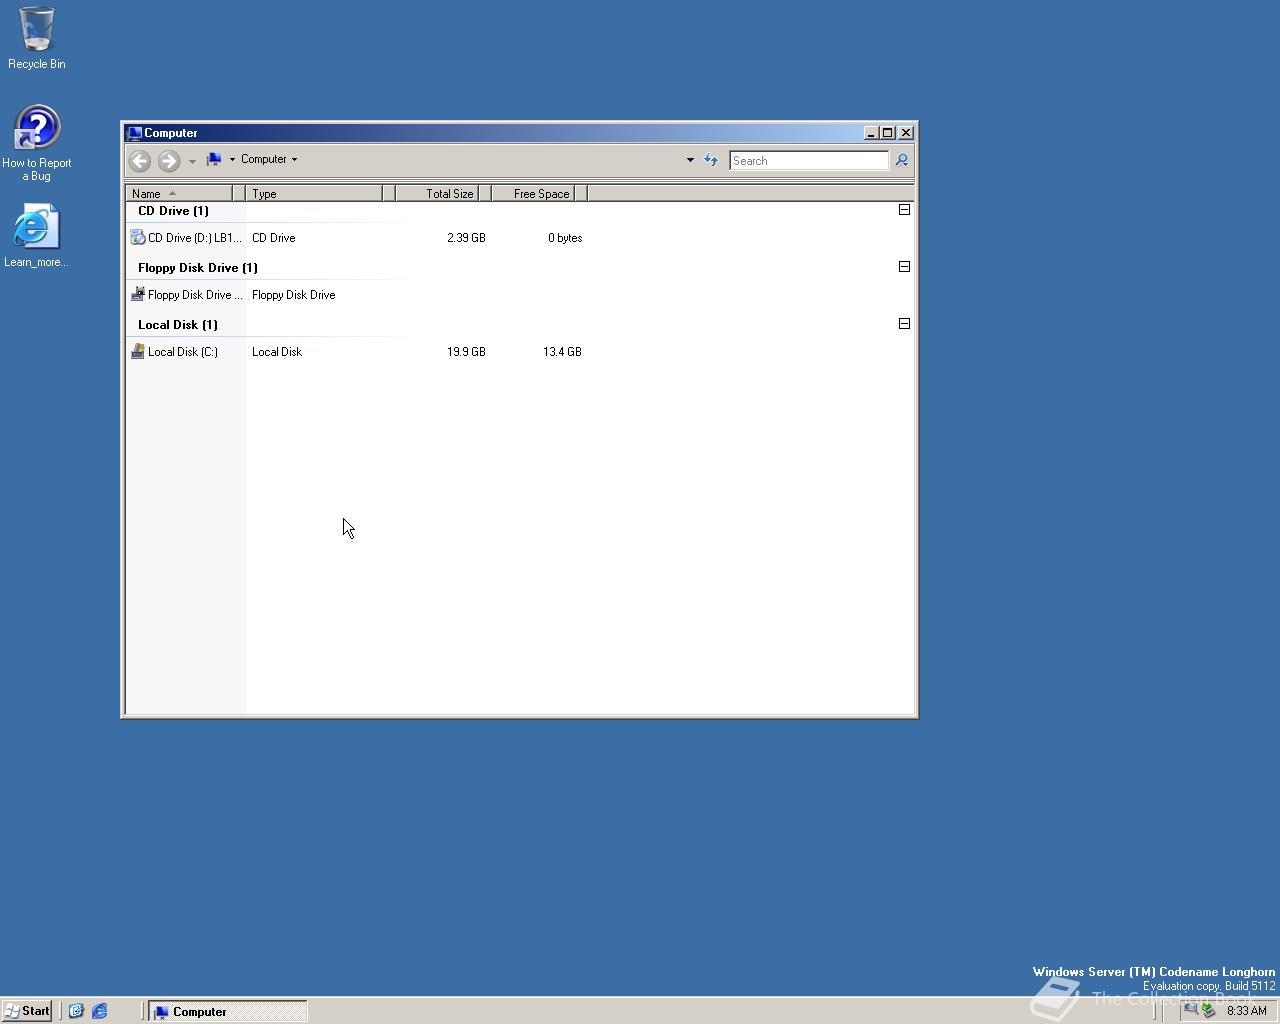The width and height of the screenshot is (1280, 1024).
Task: Click the Forward navigation arrow
Action: [x=169, y=160]
